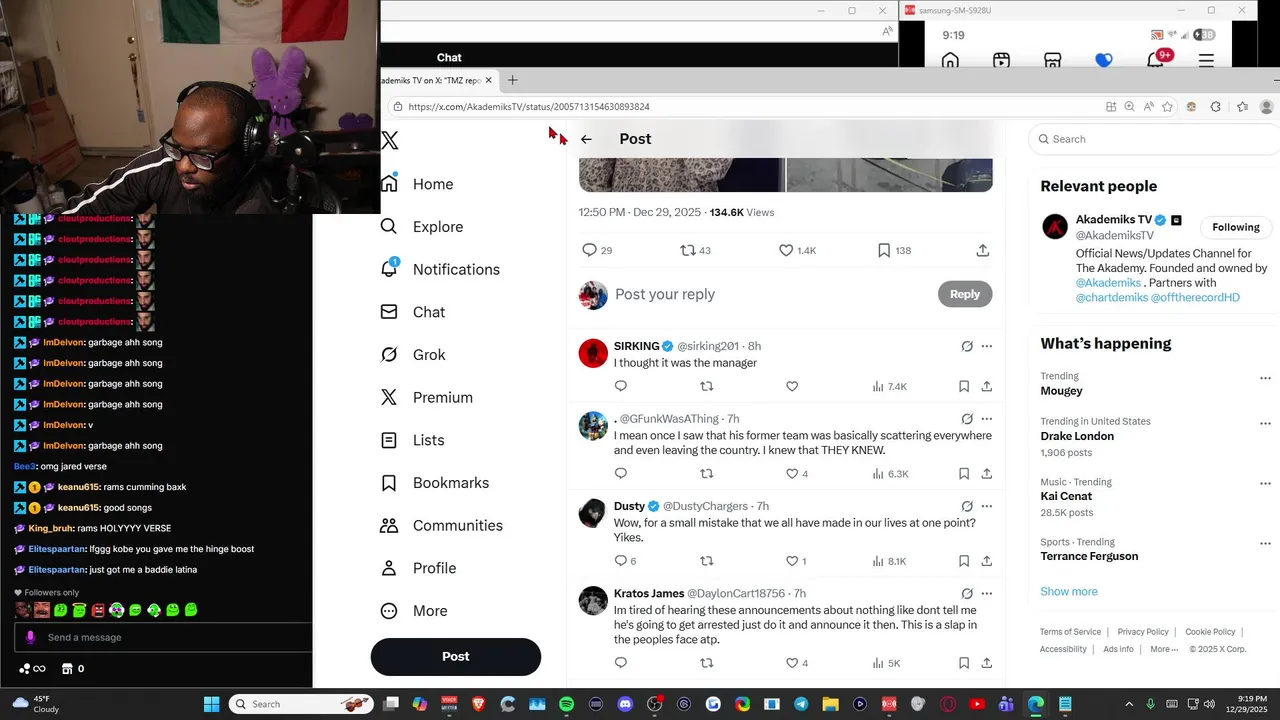1280x720 pixels.
Task: Open the @chartdemiks mention link
Action: 1111,298
